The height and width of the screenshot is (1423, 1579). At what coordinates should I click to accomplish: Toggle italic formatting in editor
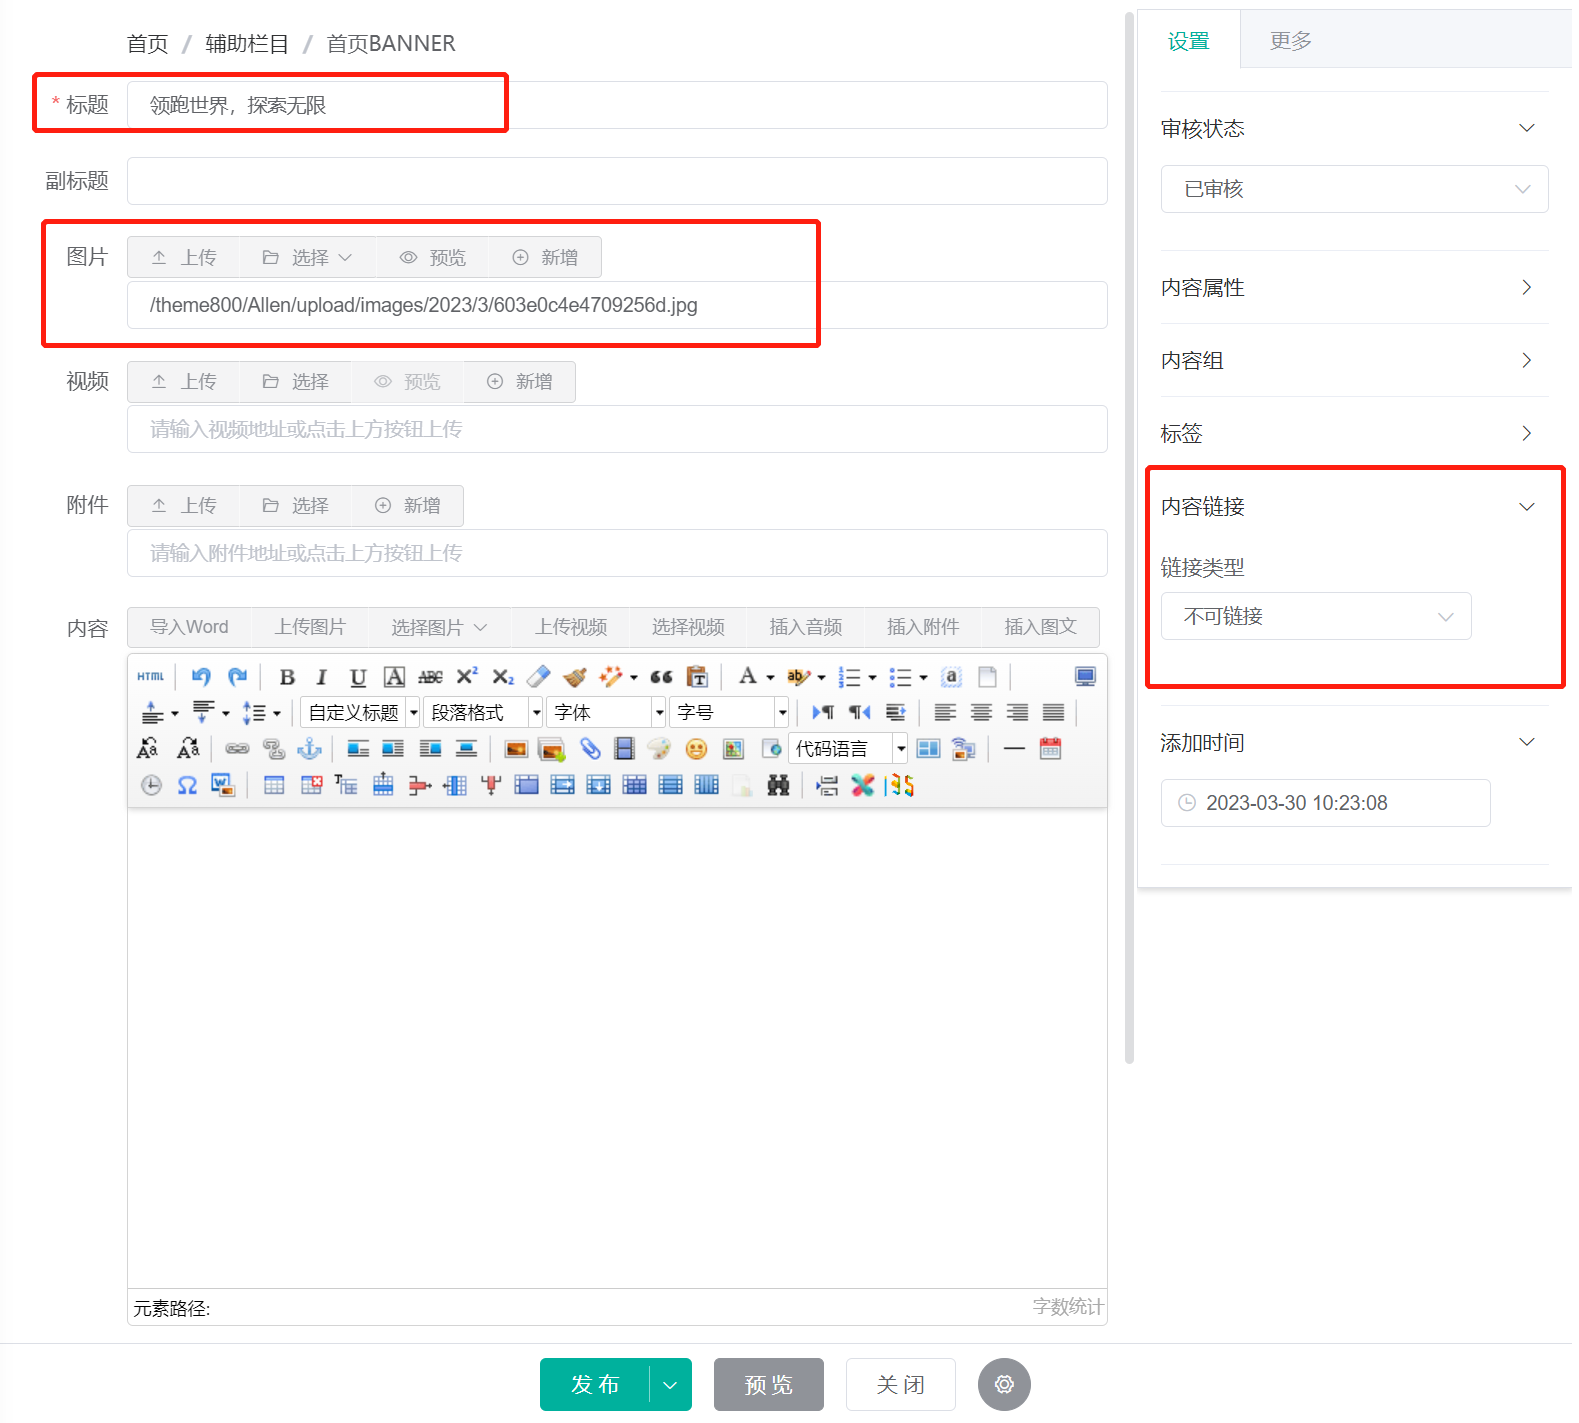321,677
